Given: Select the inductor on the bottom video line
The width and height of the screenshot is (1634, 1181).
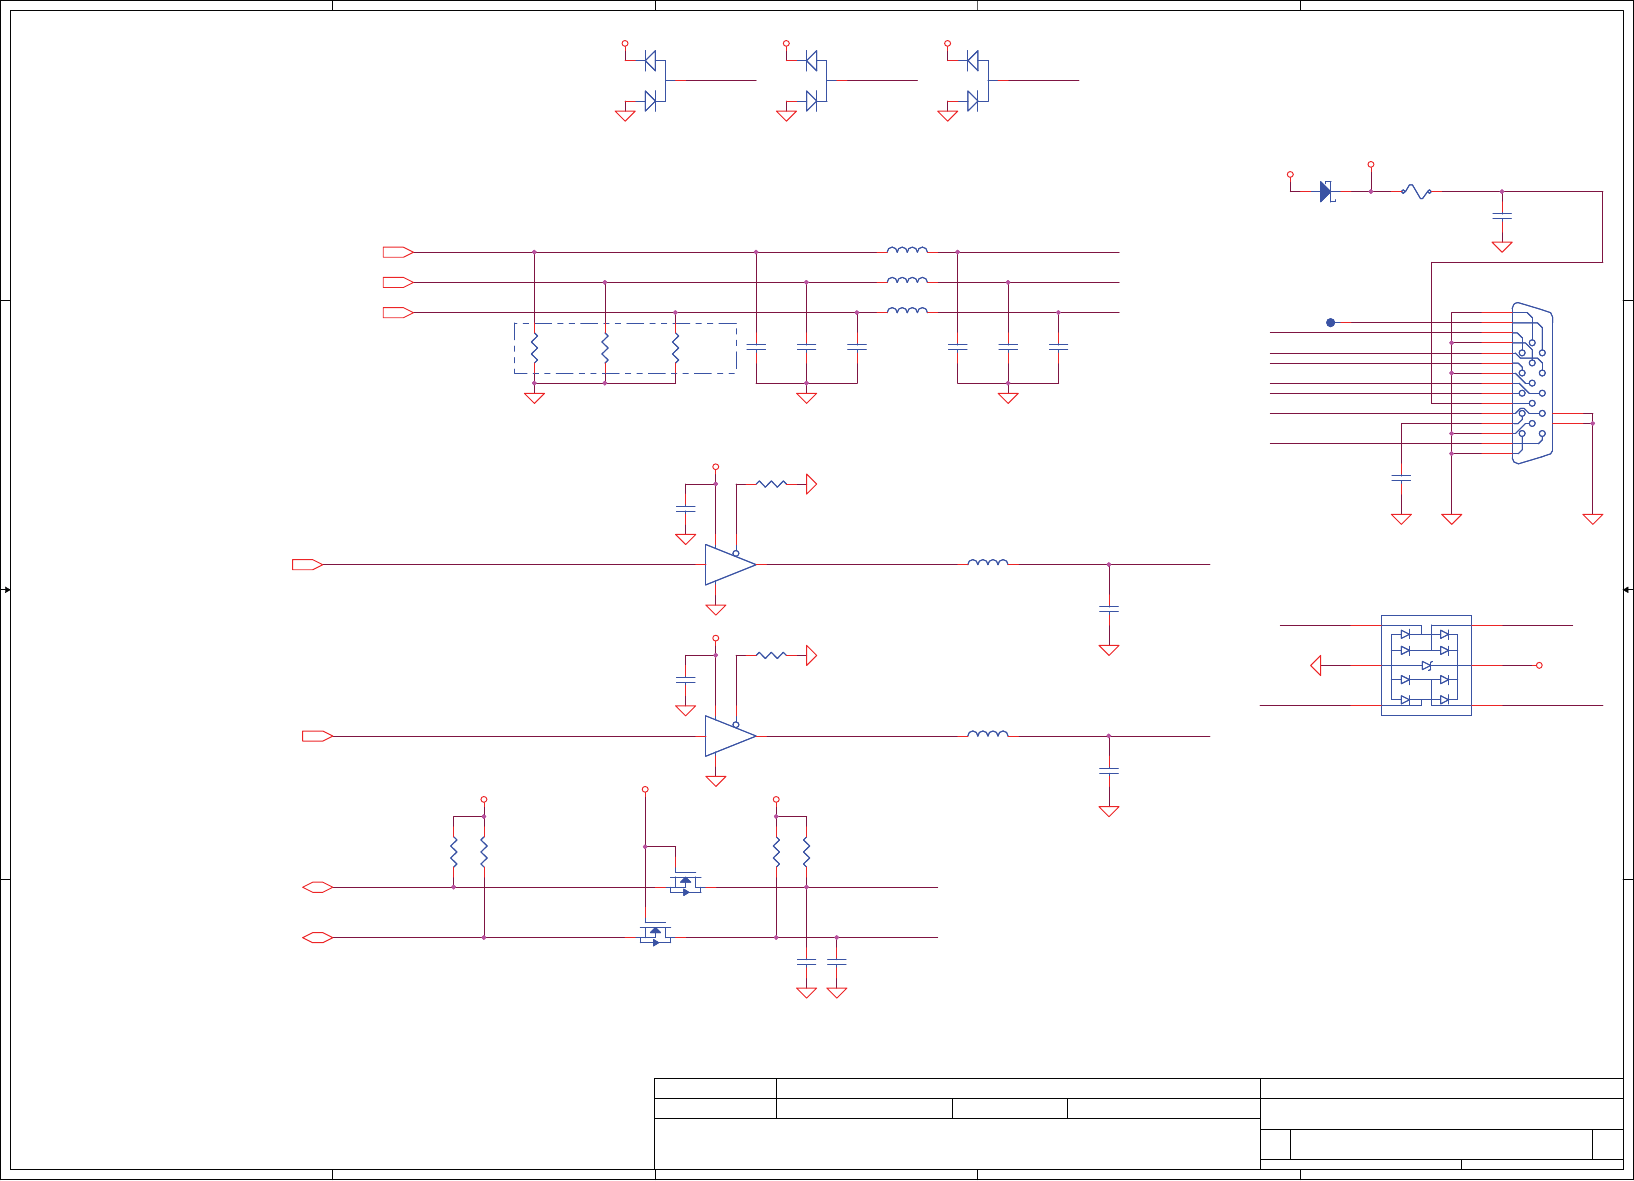Looking at the screenshot, I should 907,310.
